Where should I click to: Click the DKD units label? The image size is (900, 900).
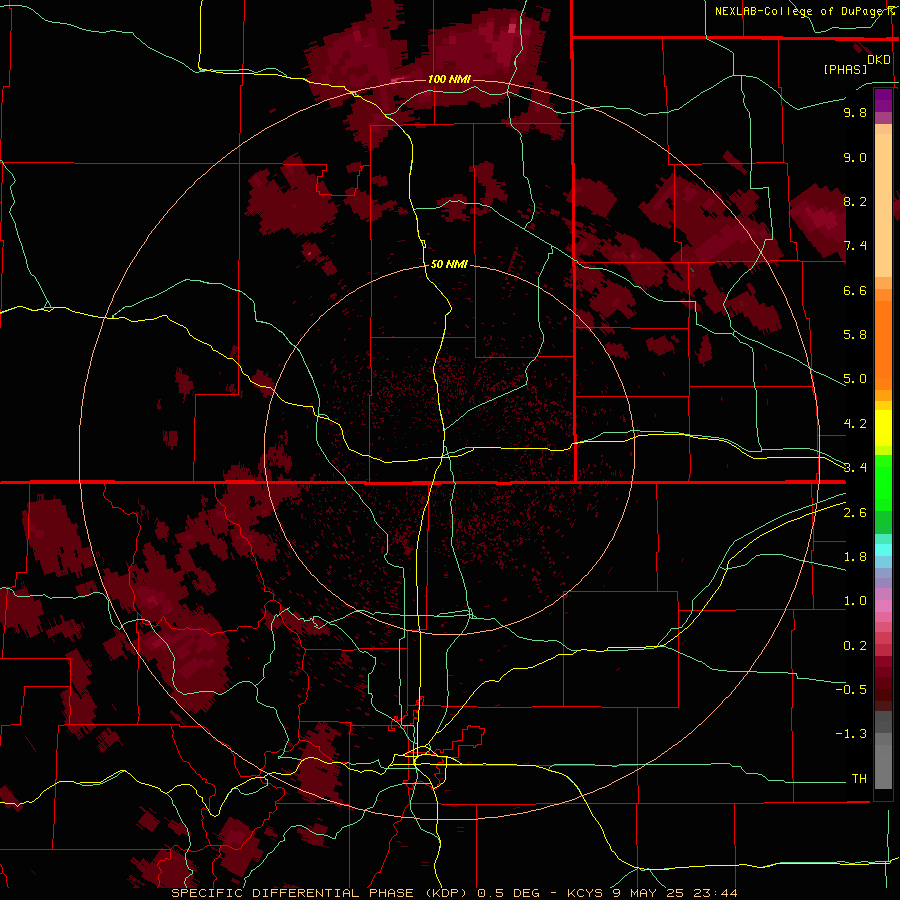[x=879, y=59]
